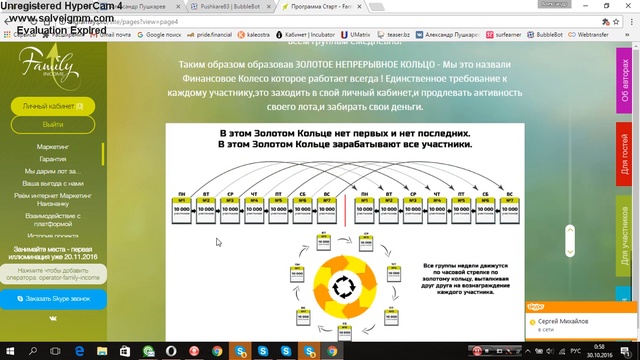
Task: Click the up chevron of the page scroller
Action: pos(570,231)
